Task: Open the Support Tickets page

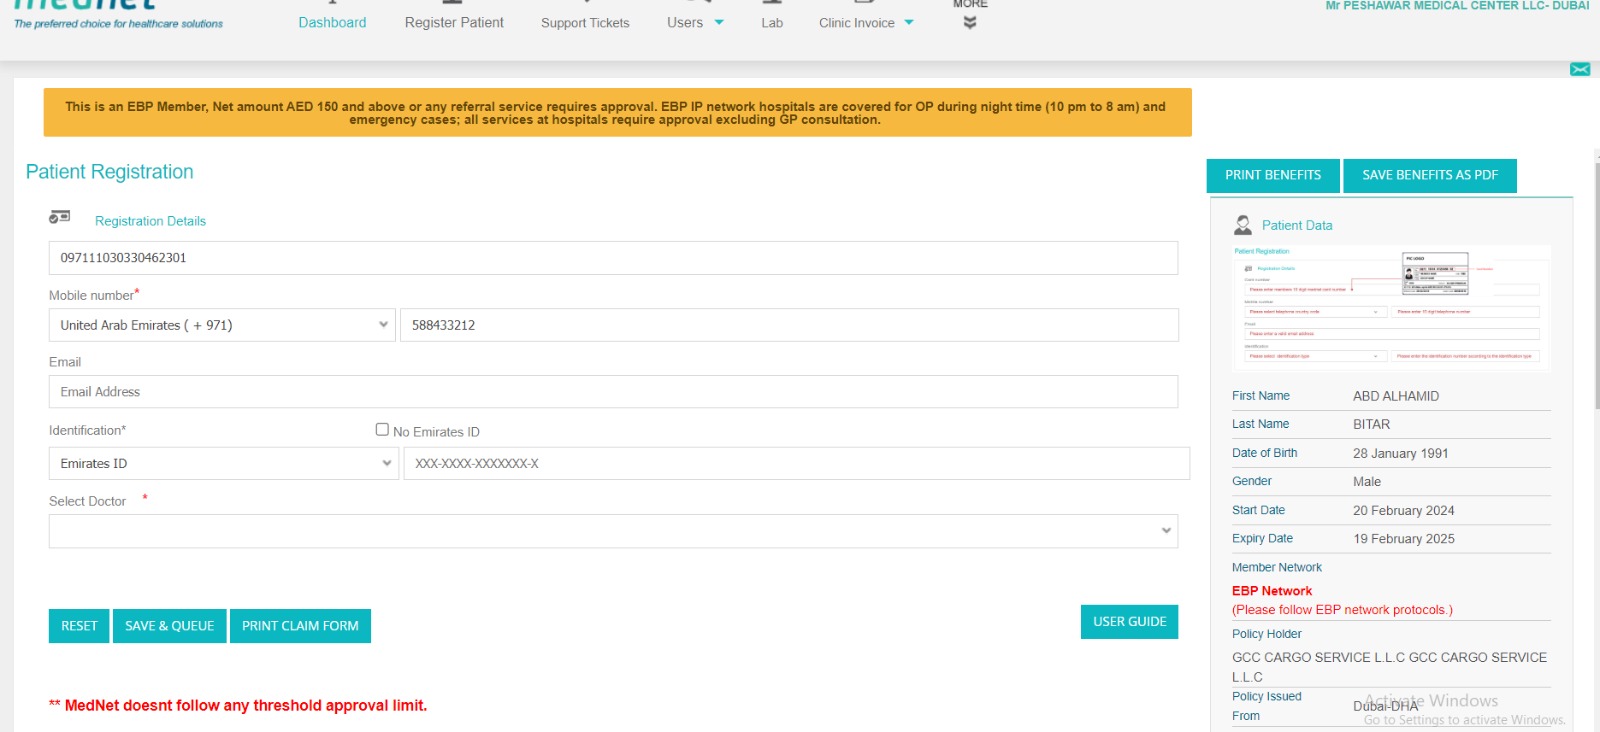Action: coord(585,23)
